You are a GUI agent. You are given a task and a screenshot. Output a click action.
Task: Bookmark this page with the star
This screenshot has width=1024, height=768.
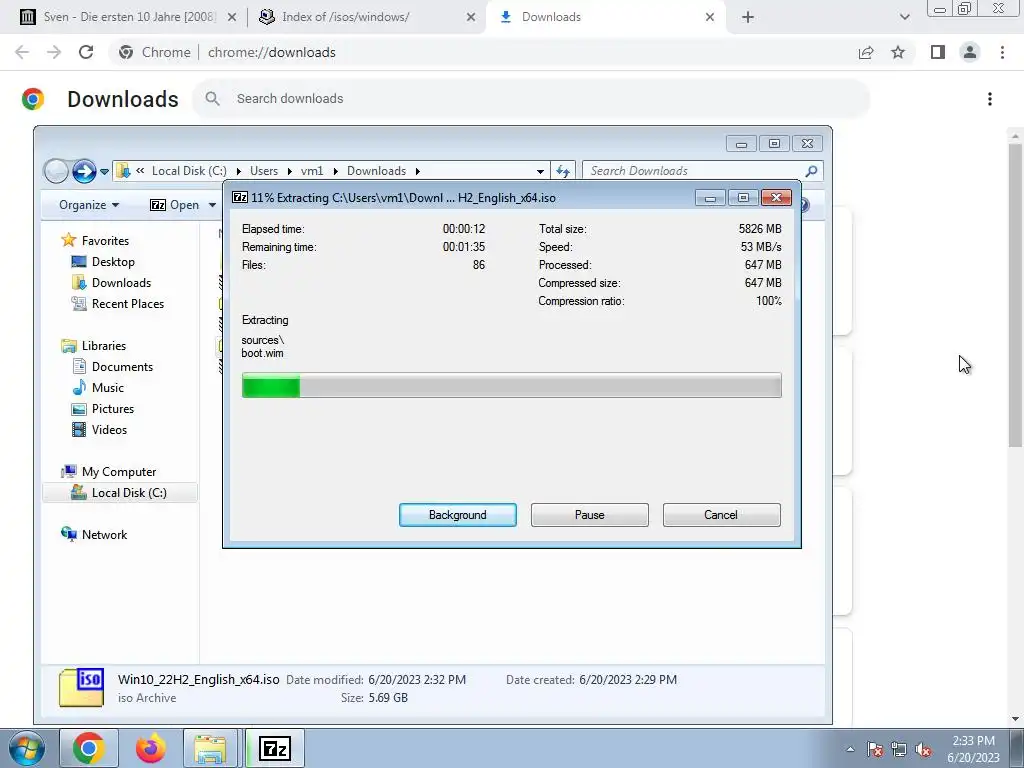(898, 52)
